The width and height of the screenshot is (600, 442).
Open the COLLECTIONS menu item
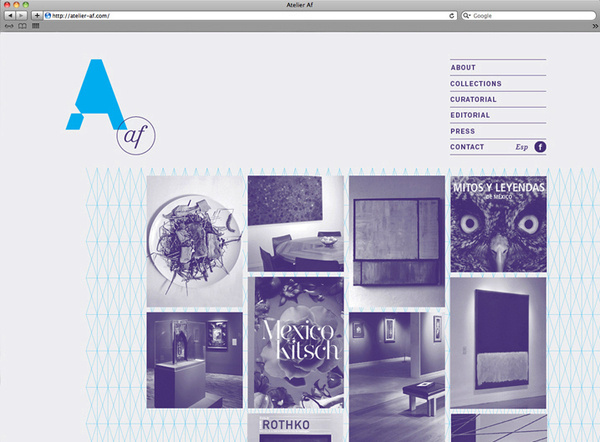tap(476, 83)
